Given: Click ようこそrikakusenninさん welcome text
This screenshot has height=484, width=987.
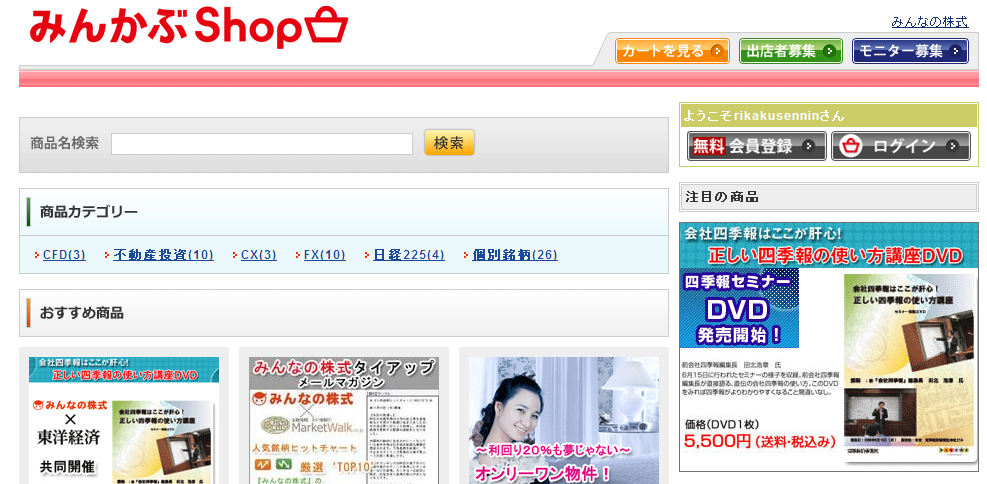Looking at the screenshot, I should (764, 116).
